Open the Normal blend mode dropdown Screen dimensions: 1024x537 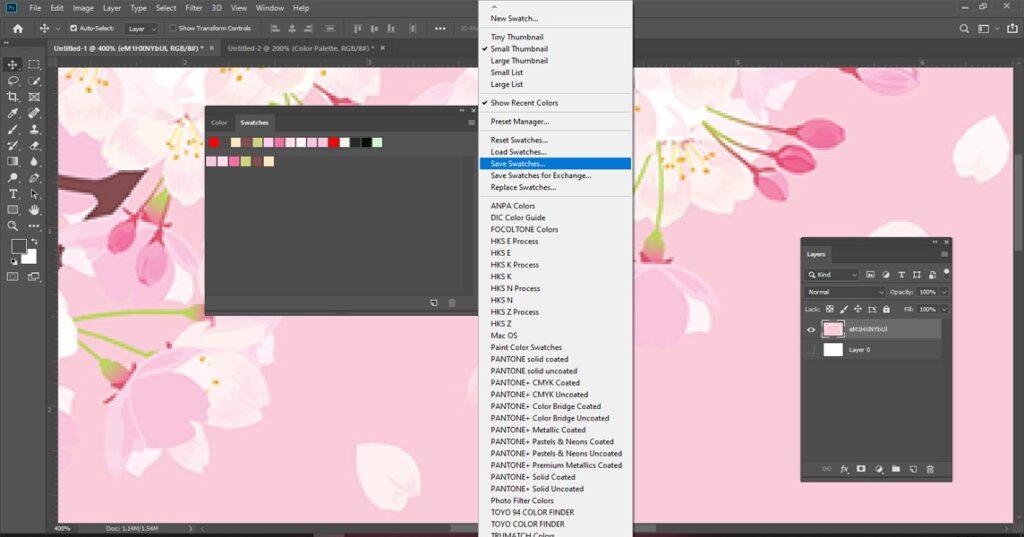(844, 292)
